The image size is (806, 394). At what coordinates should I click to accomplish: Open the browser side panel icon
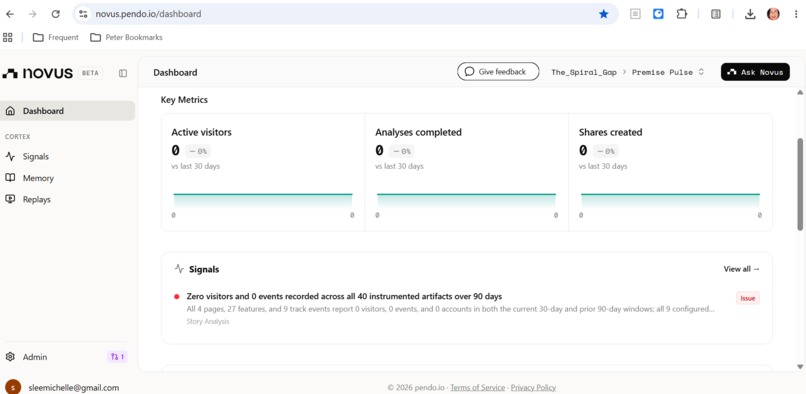[x=716, y=14]
